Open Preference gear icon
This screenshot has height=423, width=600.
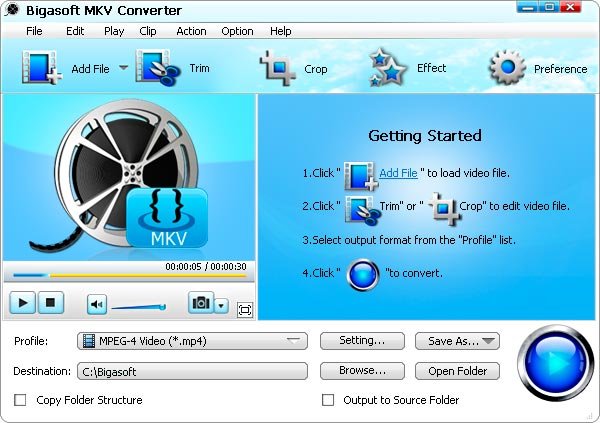(x=507, y=68)
